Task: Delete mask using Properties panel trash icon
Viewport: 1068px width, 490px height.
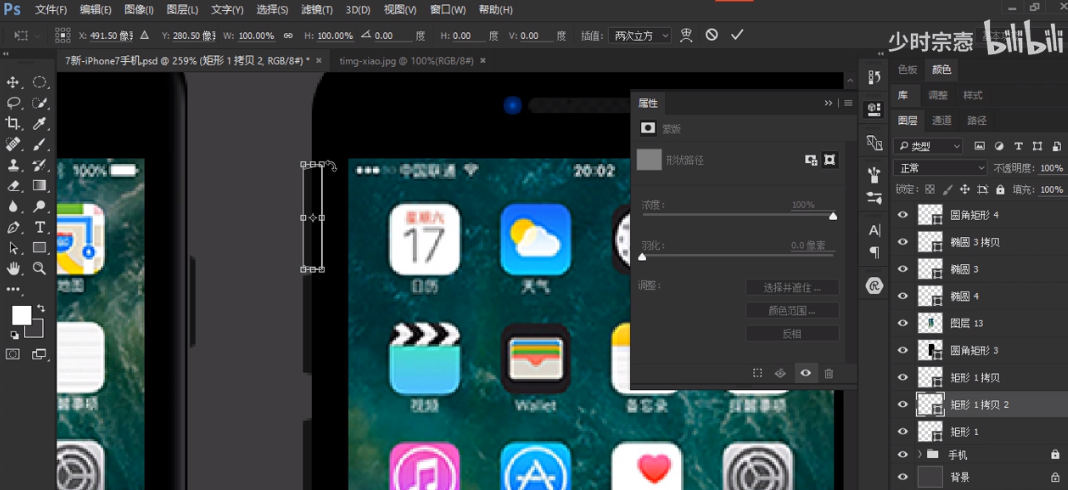Action: coord(829,373)
